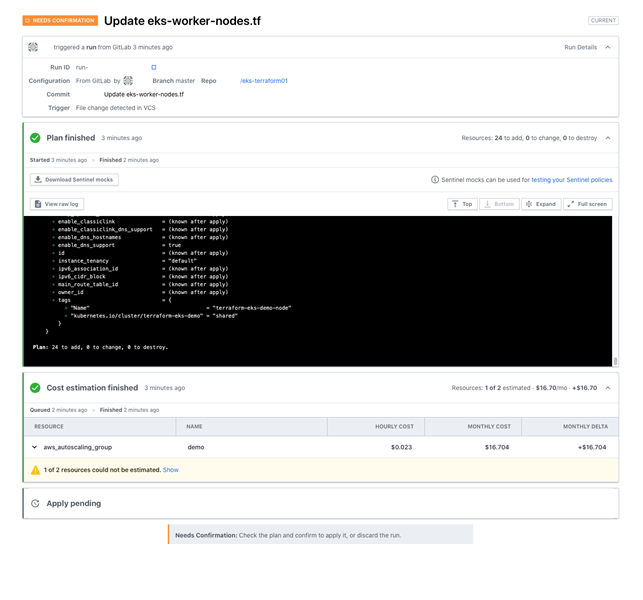Click the info icon beside the Sentinel mocks note

click(435, 180)
